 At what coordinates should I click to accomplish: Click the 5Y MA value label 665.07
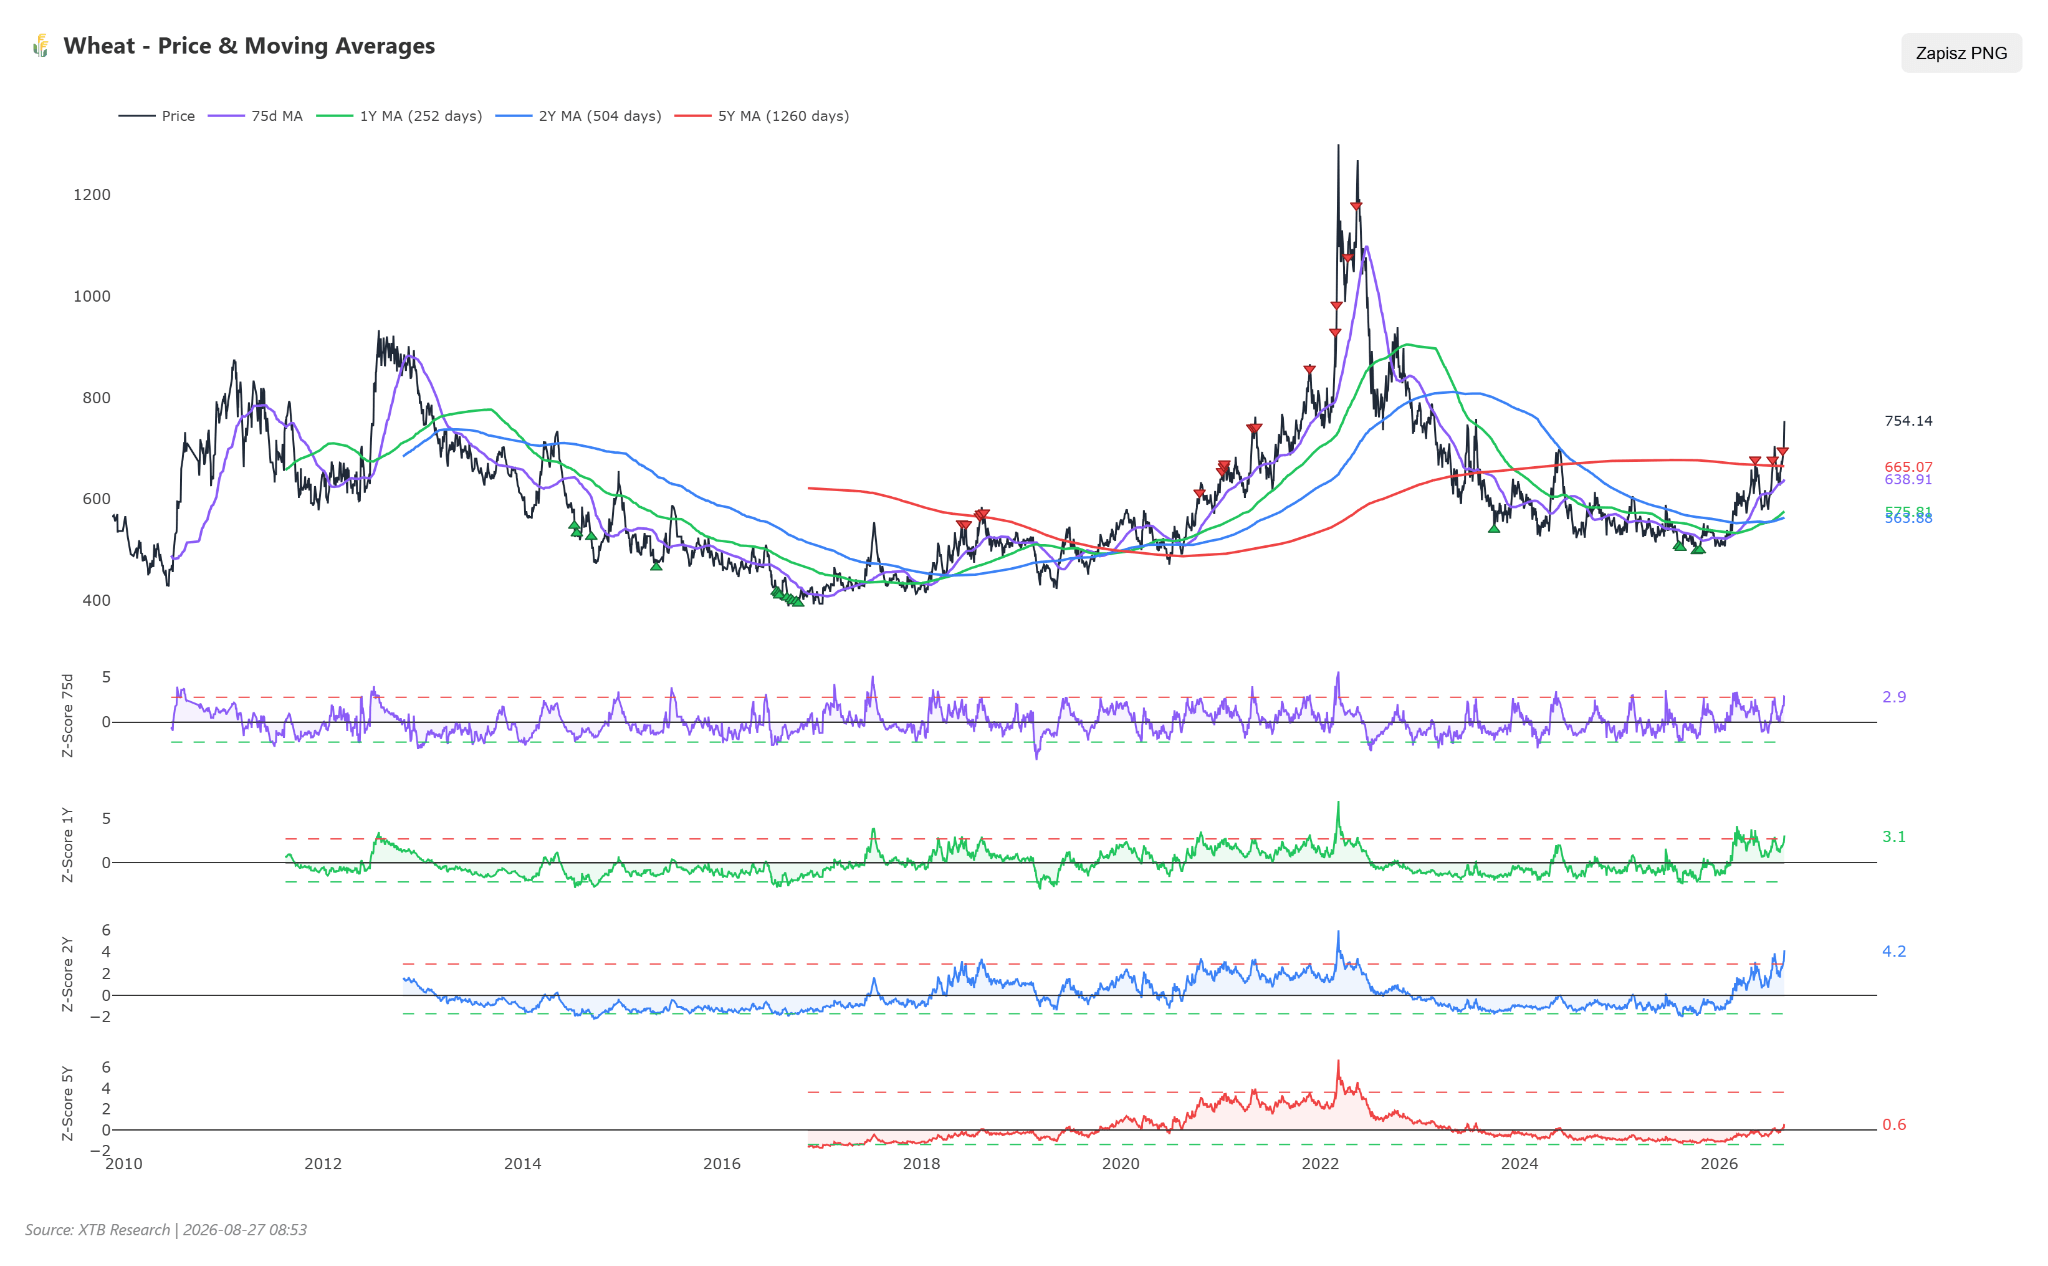click(x=1908, y=467)
